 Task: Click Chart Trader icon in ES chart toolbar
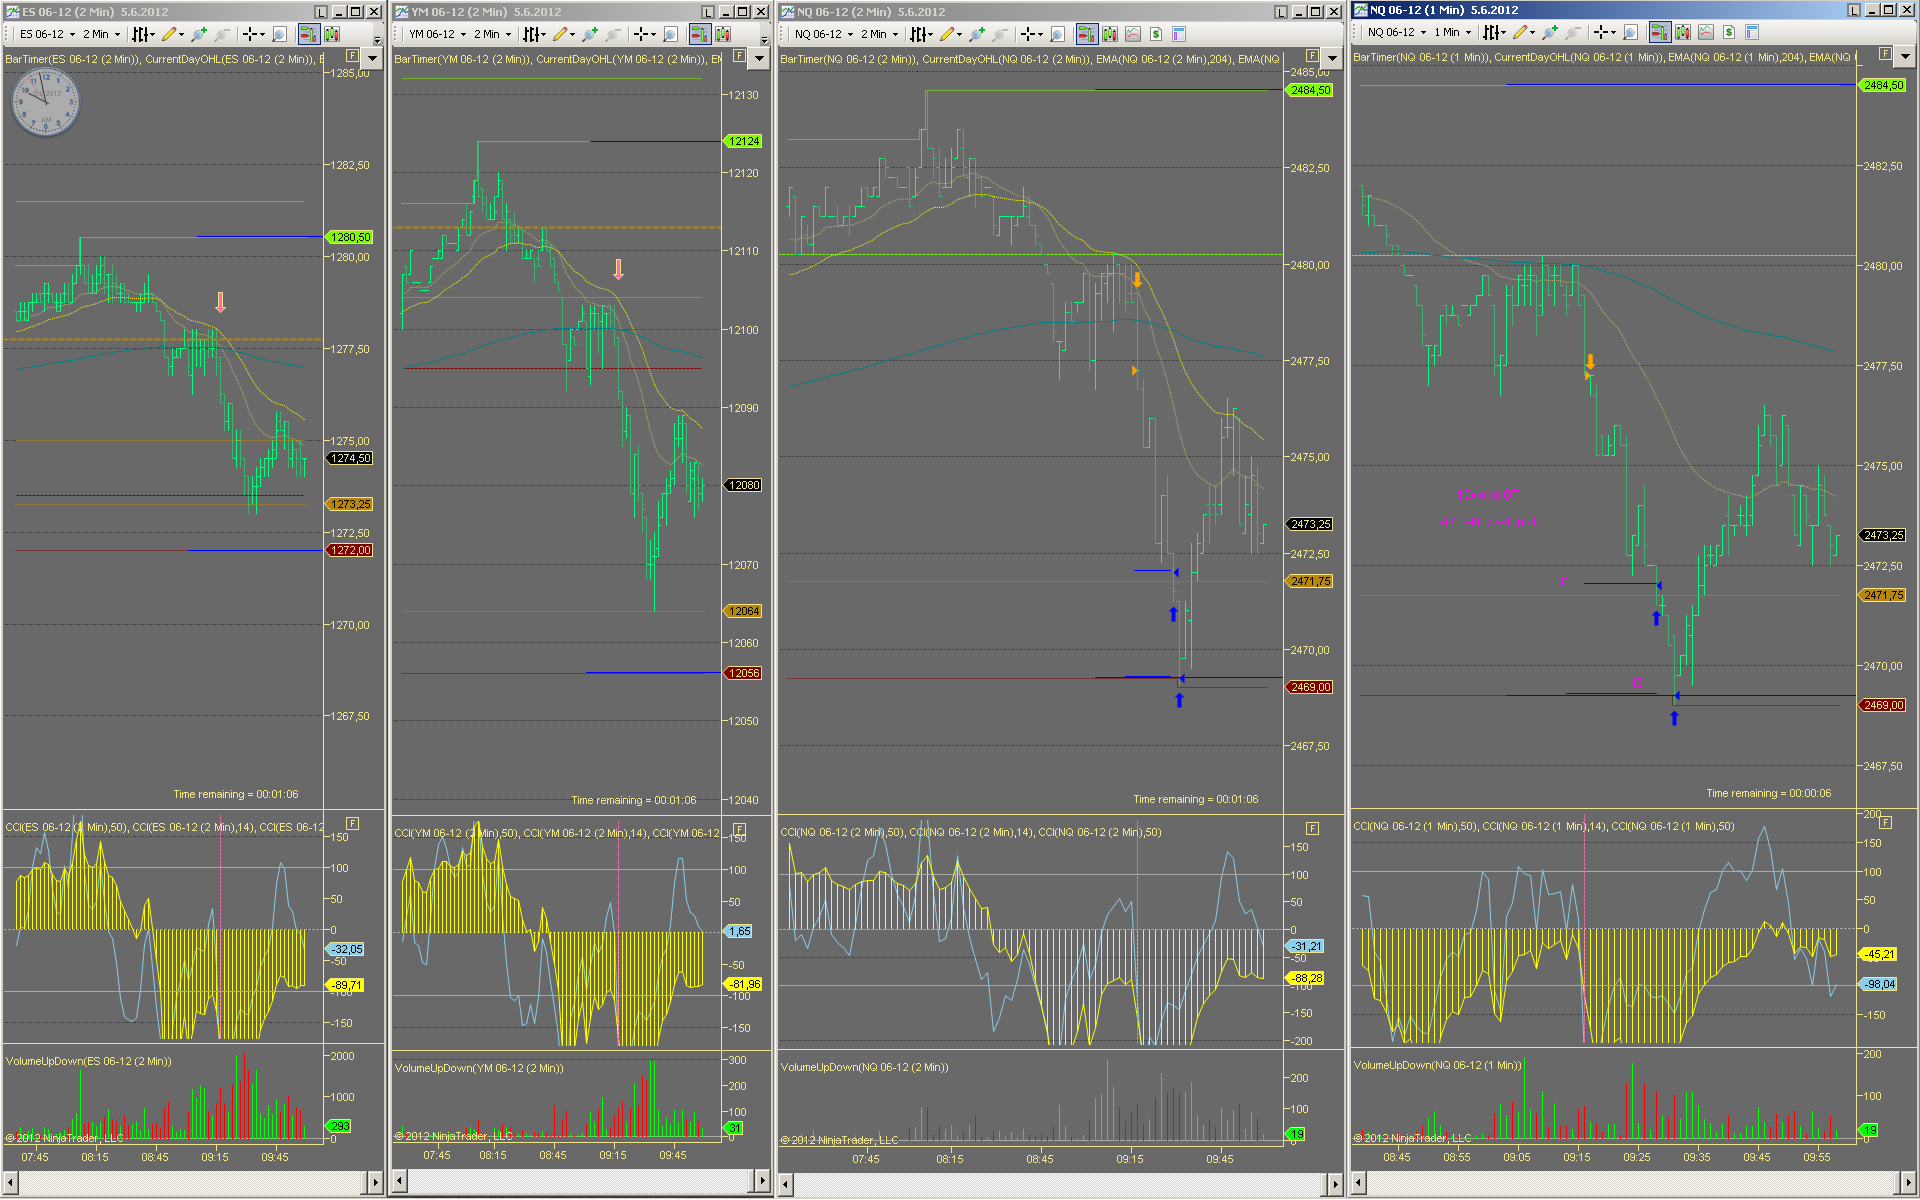308,34
